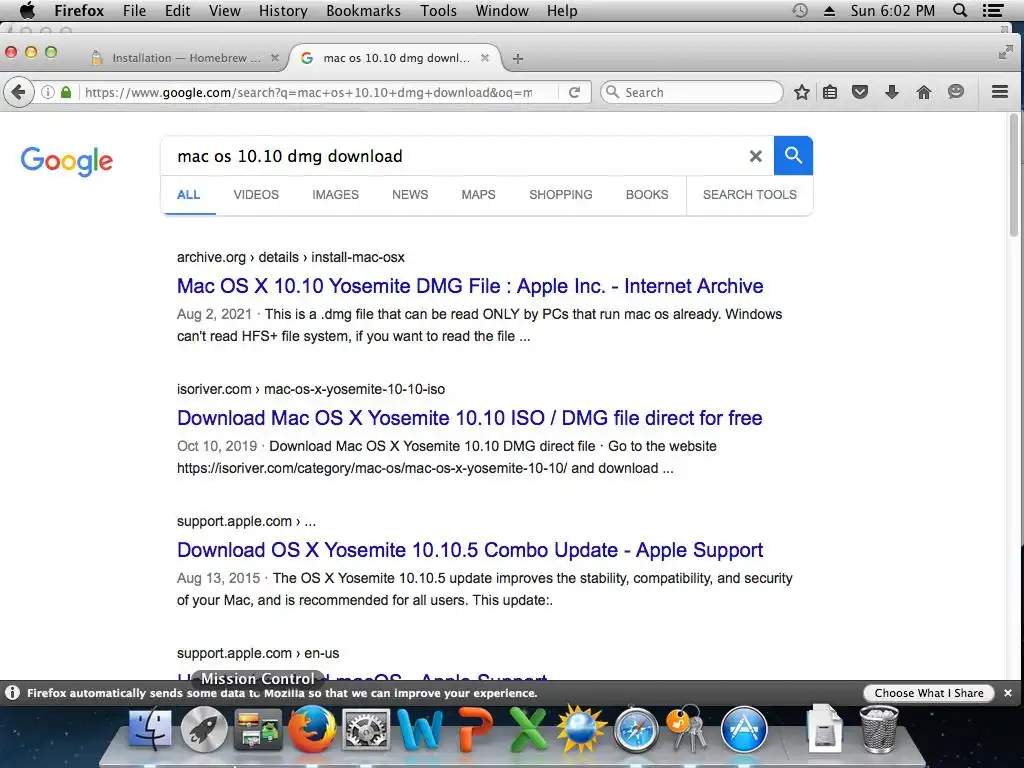This screenshot has width=1024, height=768.
Task: Open Yosemite 10.10.5 Combo Update Apple Support result
Action: point(470,550)
